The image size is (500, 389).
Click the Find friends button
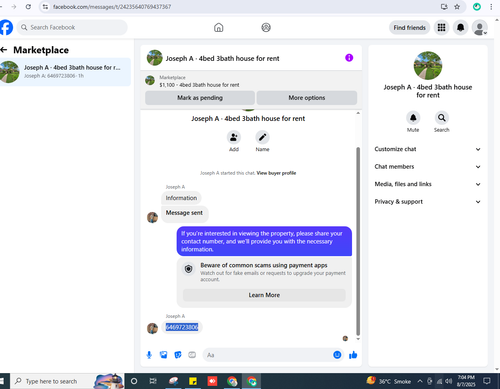(409, 28)
